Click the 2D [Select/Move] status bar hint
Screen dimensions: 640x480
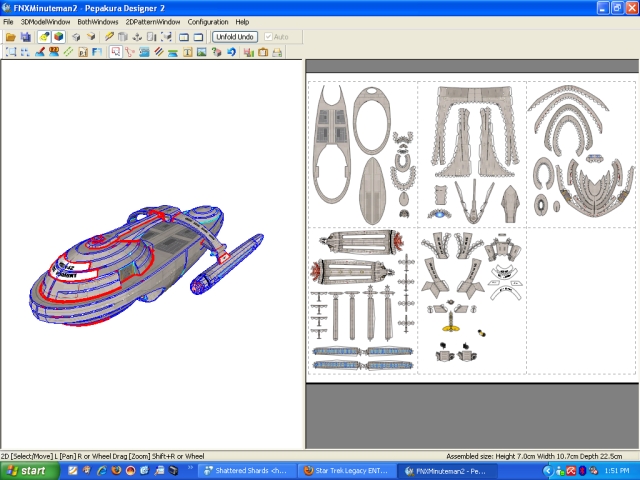(102, 456)
